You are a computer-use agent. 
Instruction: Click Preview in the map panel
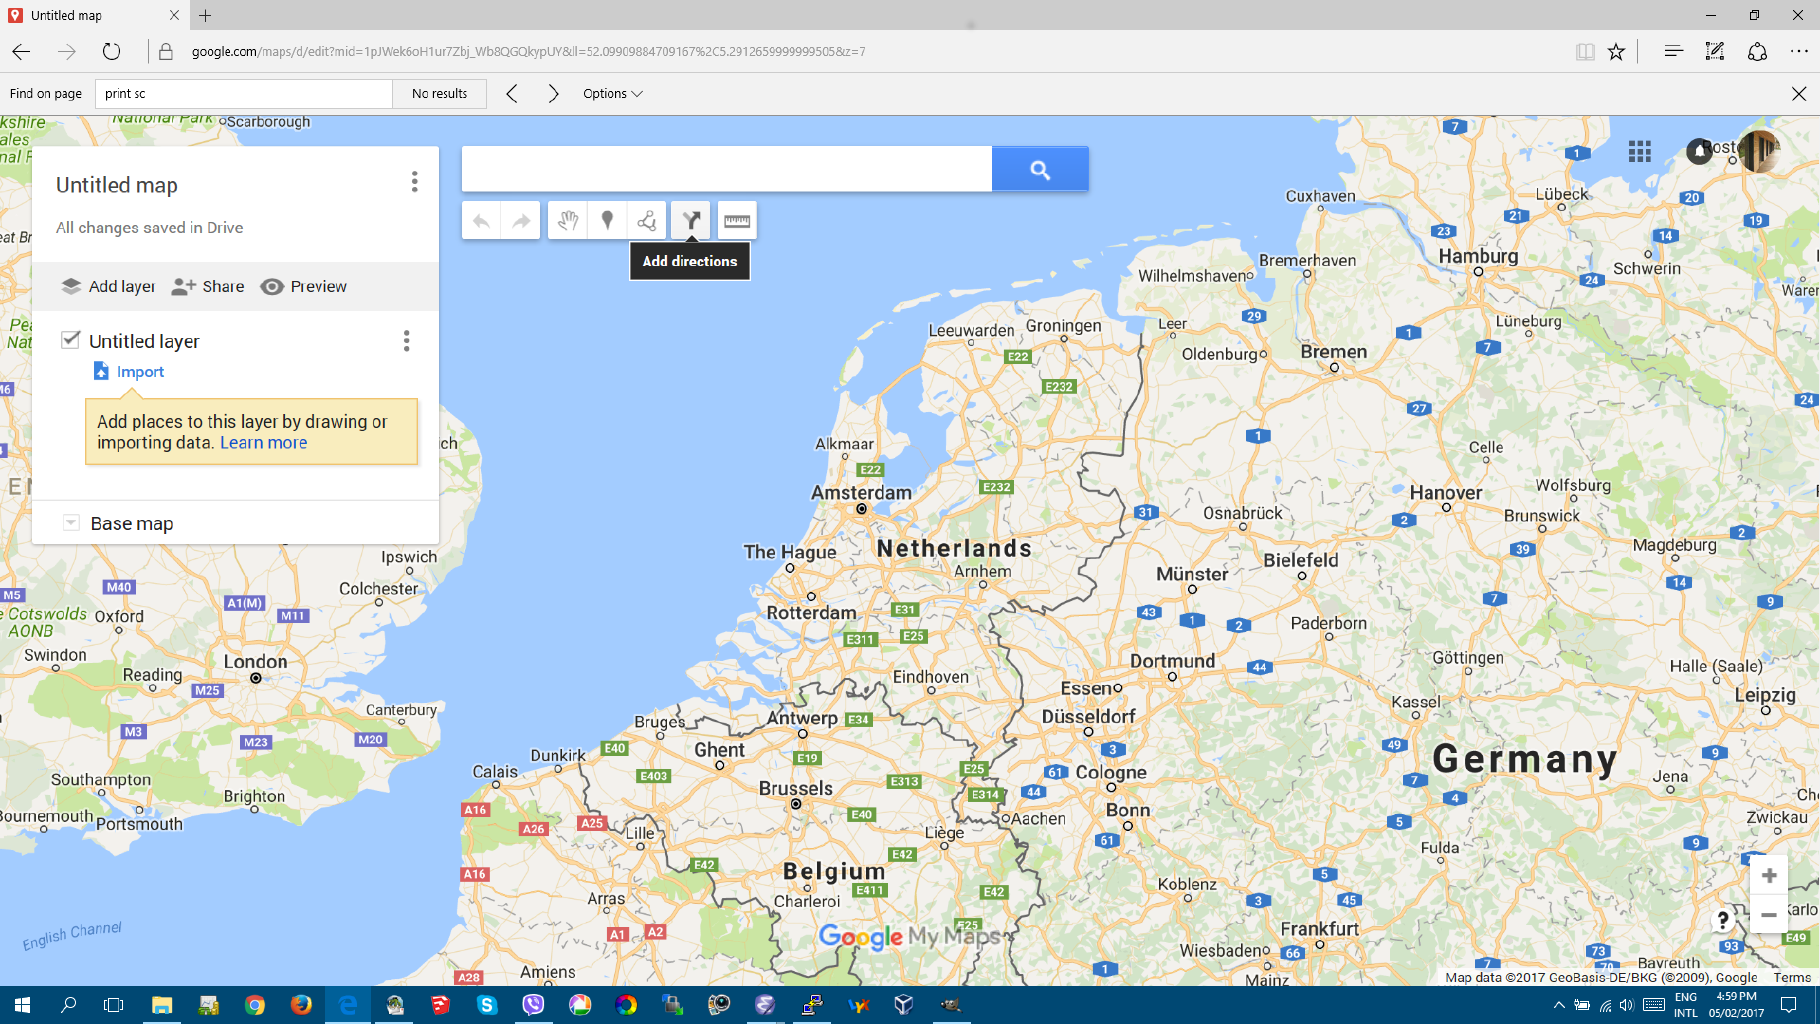[x=304, y=287]
